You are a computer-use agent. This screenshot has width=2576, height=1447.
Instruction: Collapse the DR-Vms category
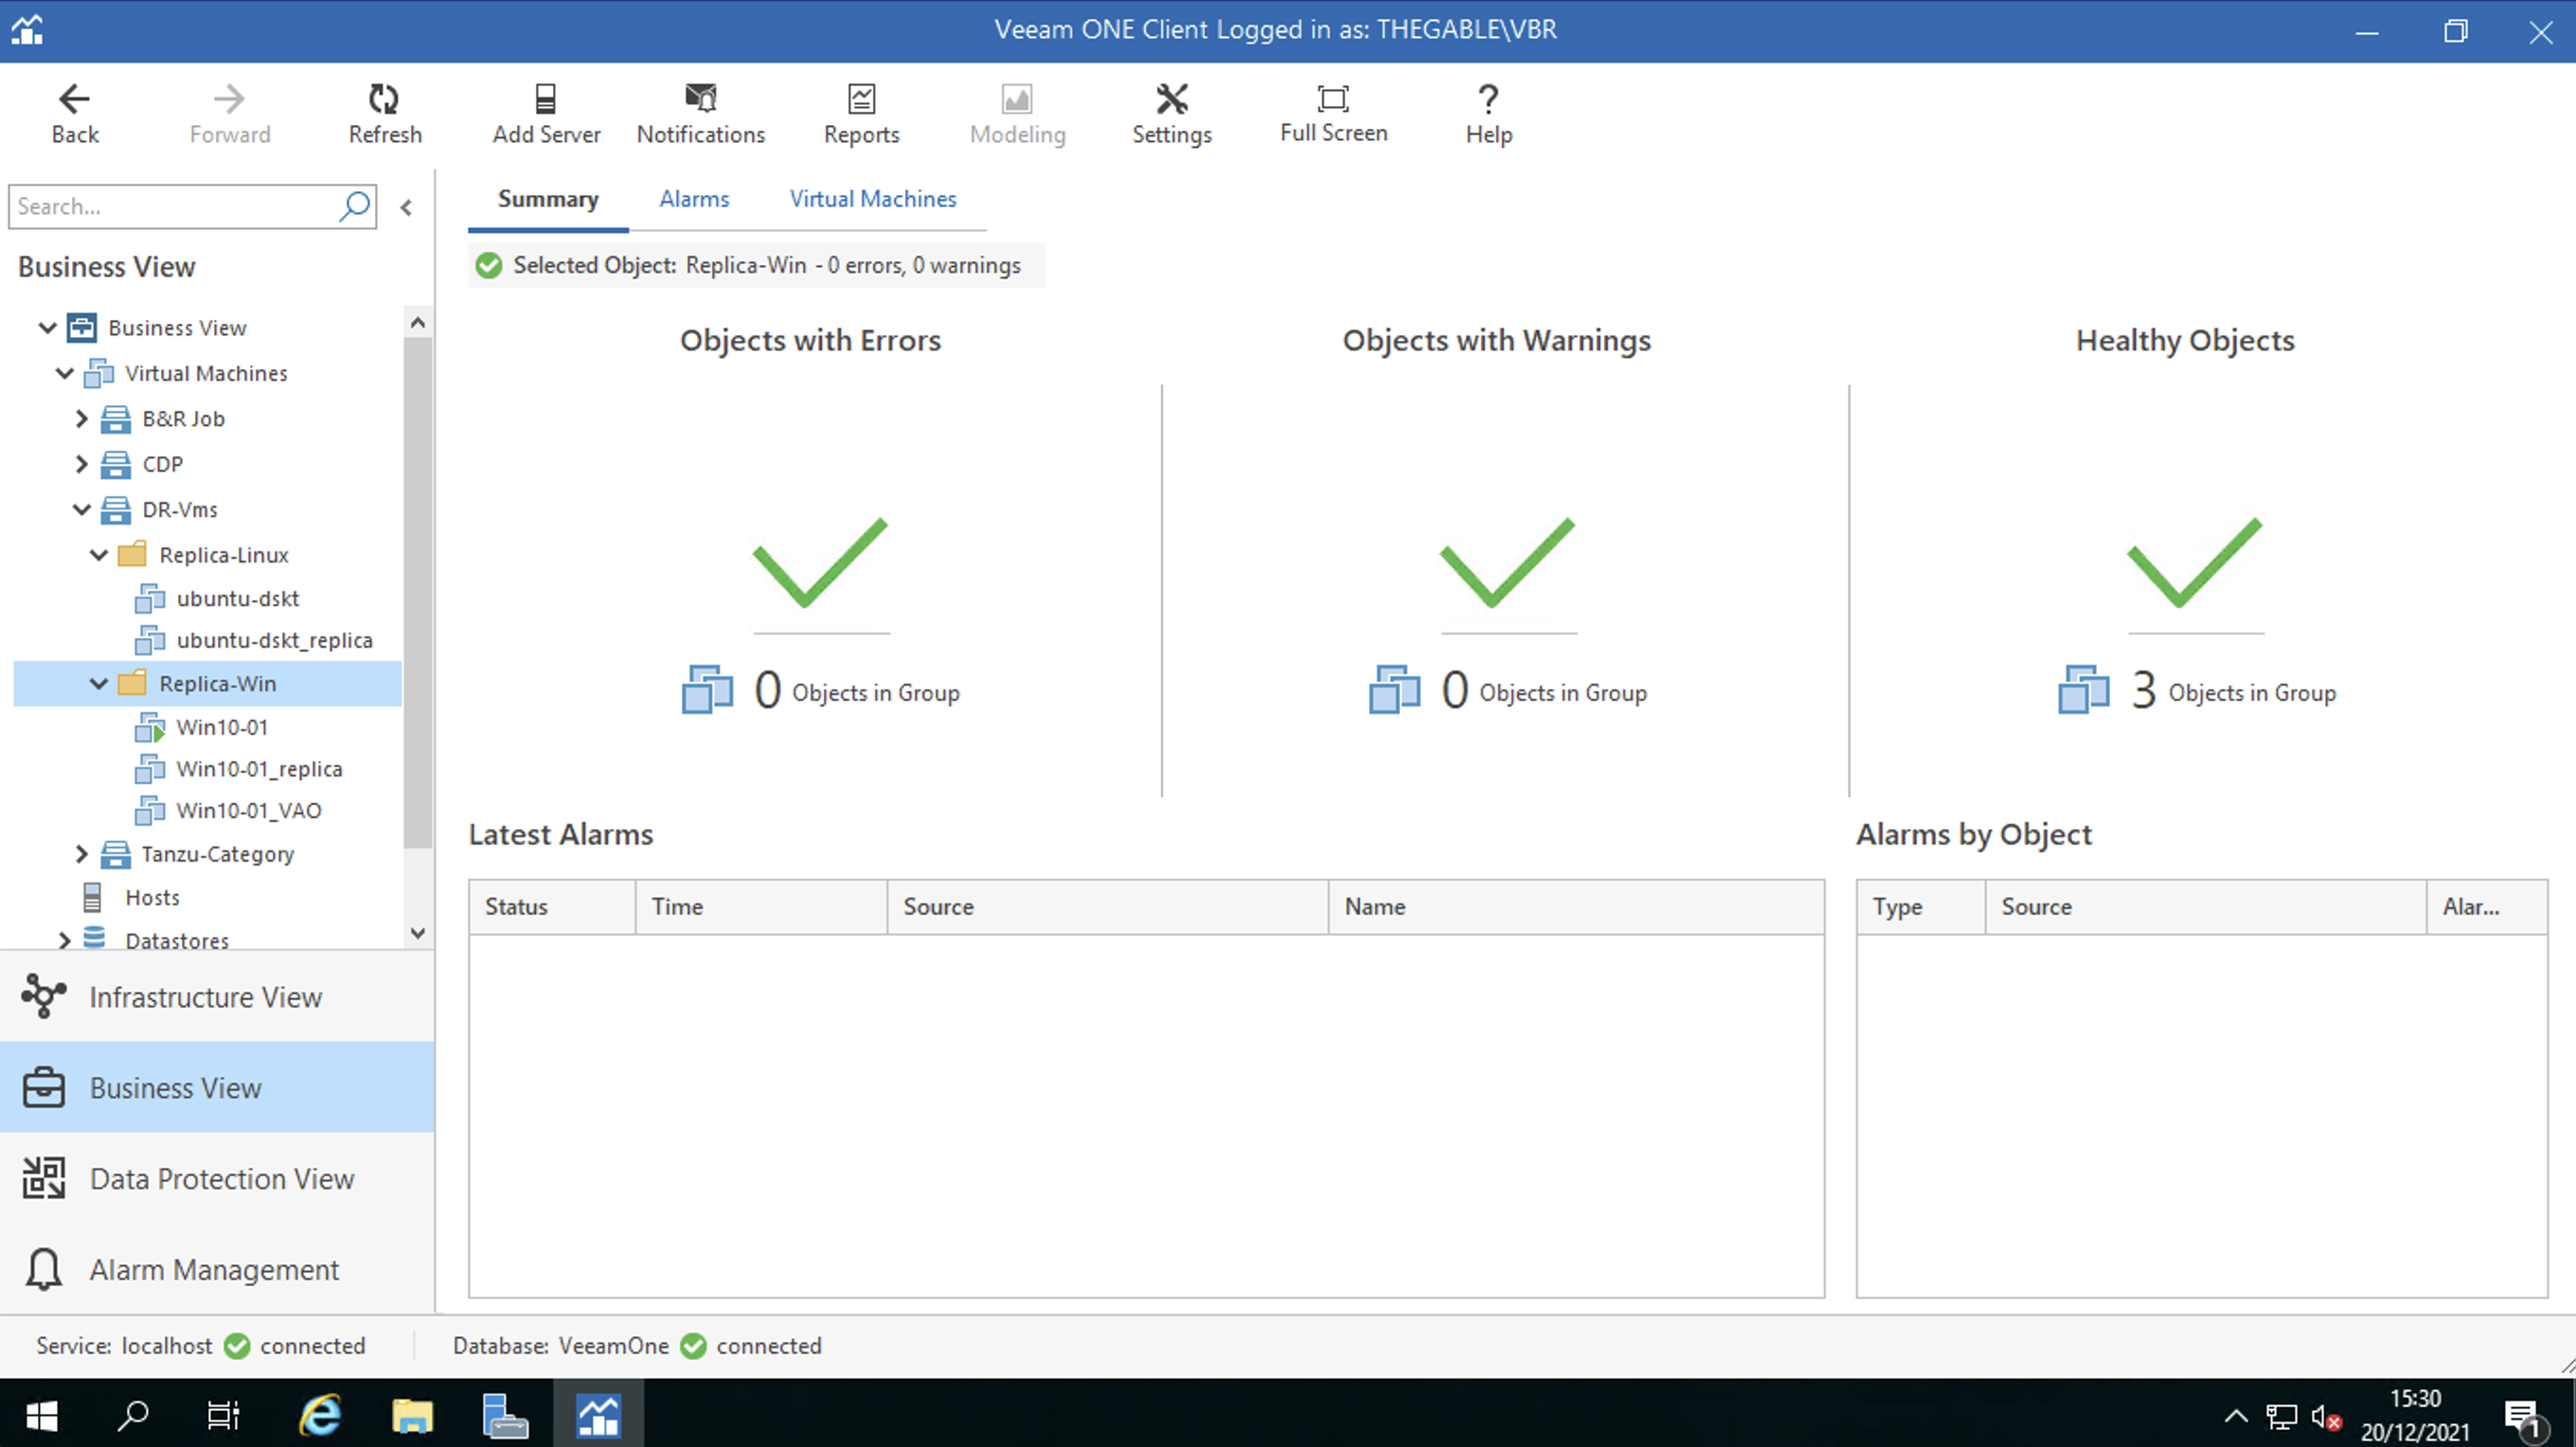(x=82, y=509)
